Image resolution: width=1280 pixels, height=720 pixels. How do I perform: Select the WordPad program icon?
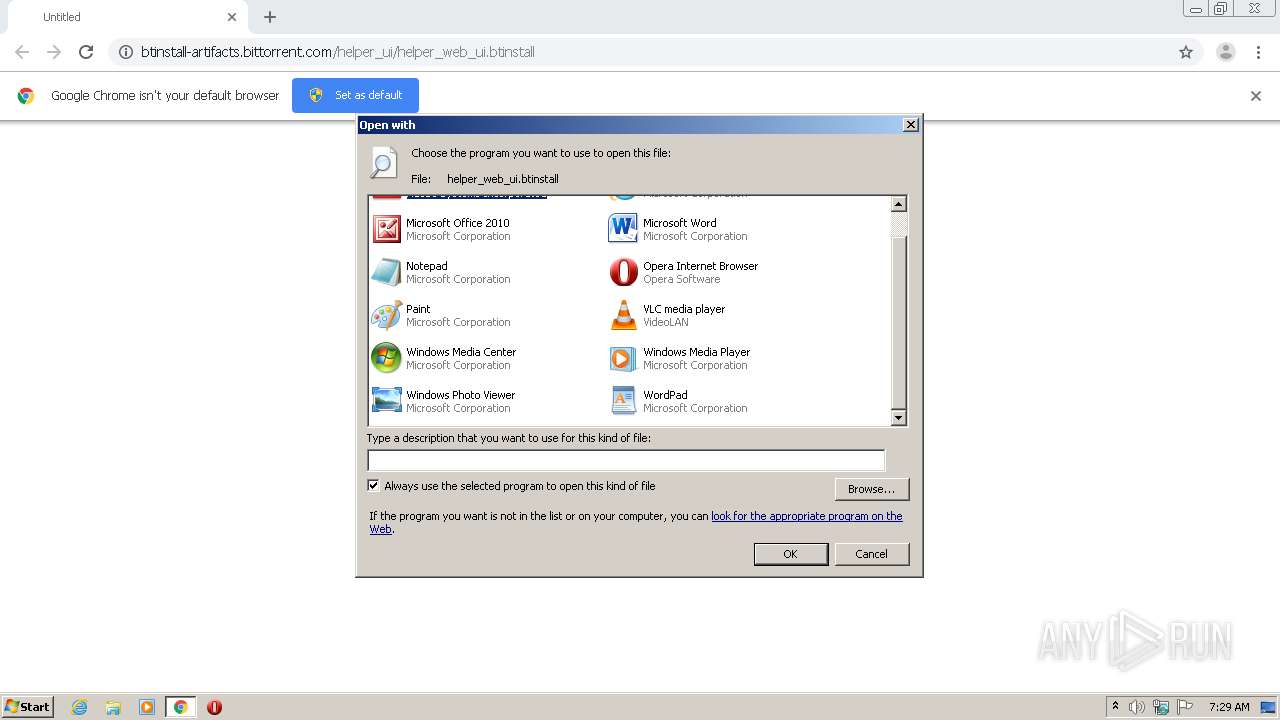pos(623,401)
